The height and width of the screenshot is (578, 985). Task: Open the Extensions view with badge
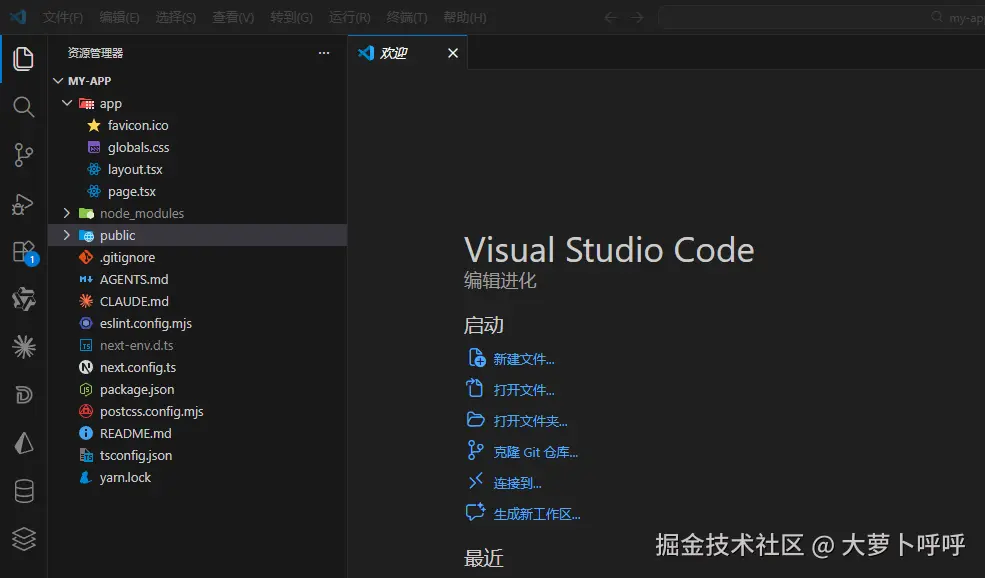[25, 253]
